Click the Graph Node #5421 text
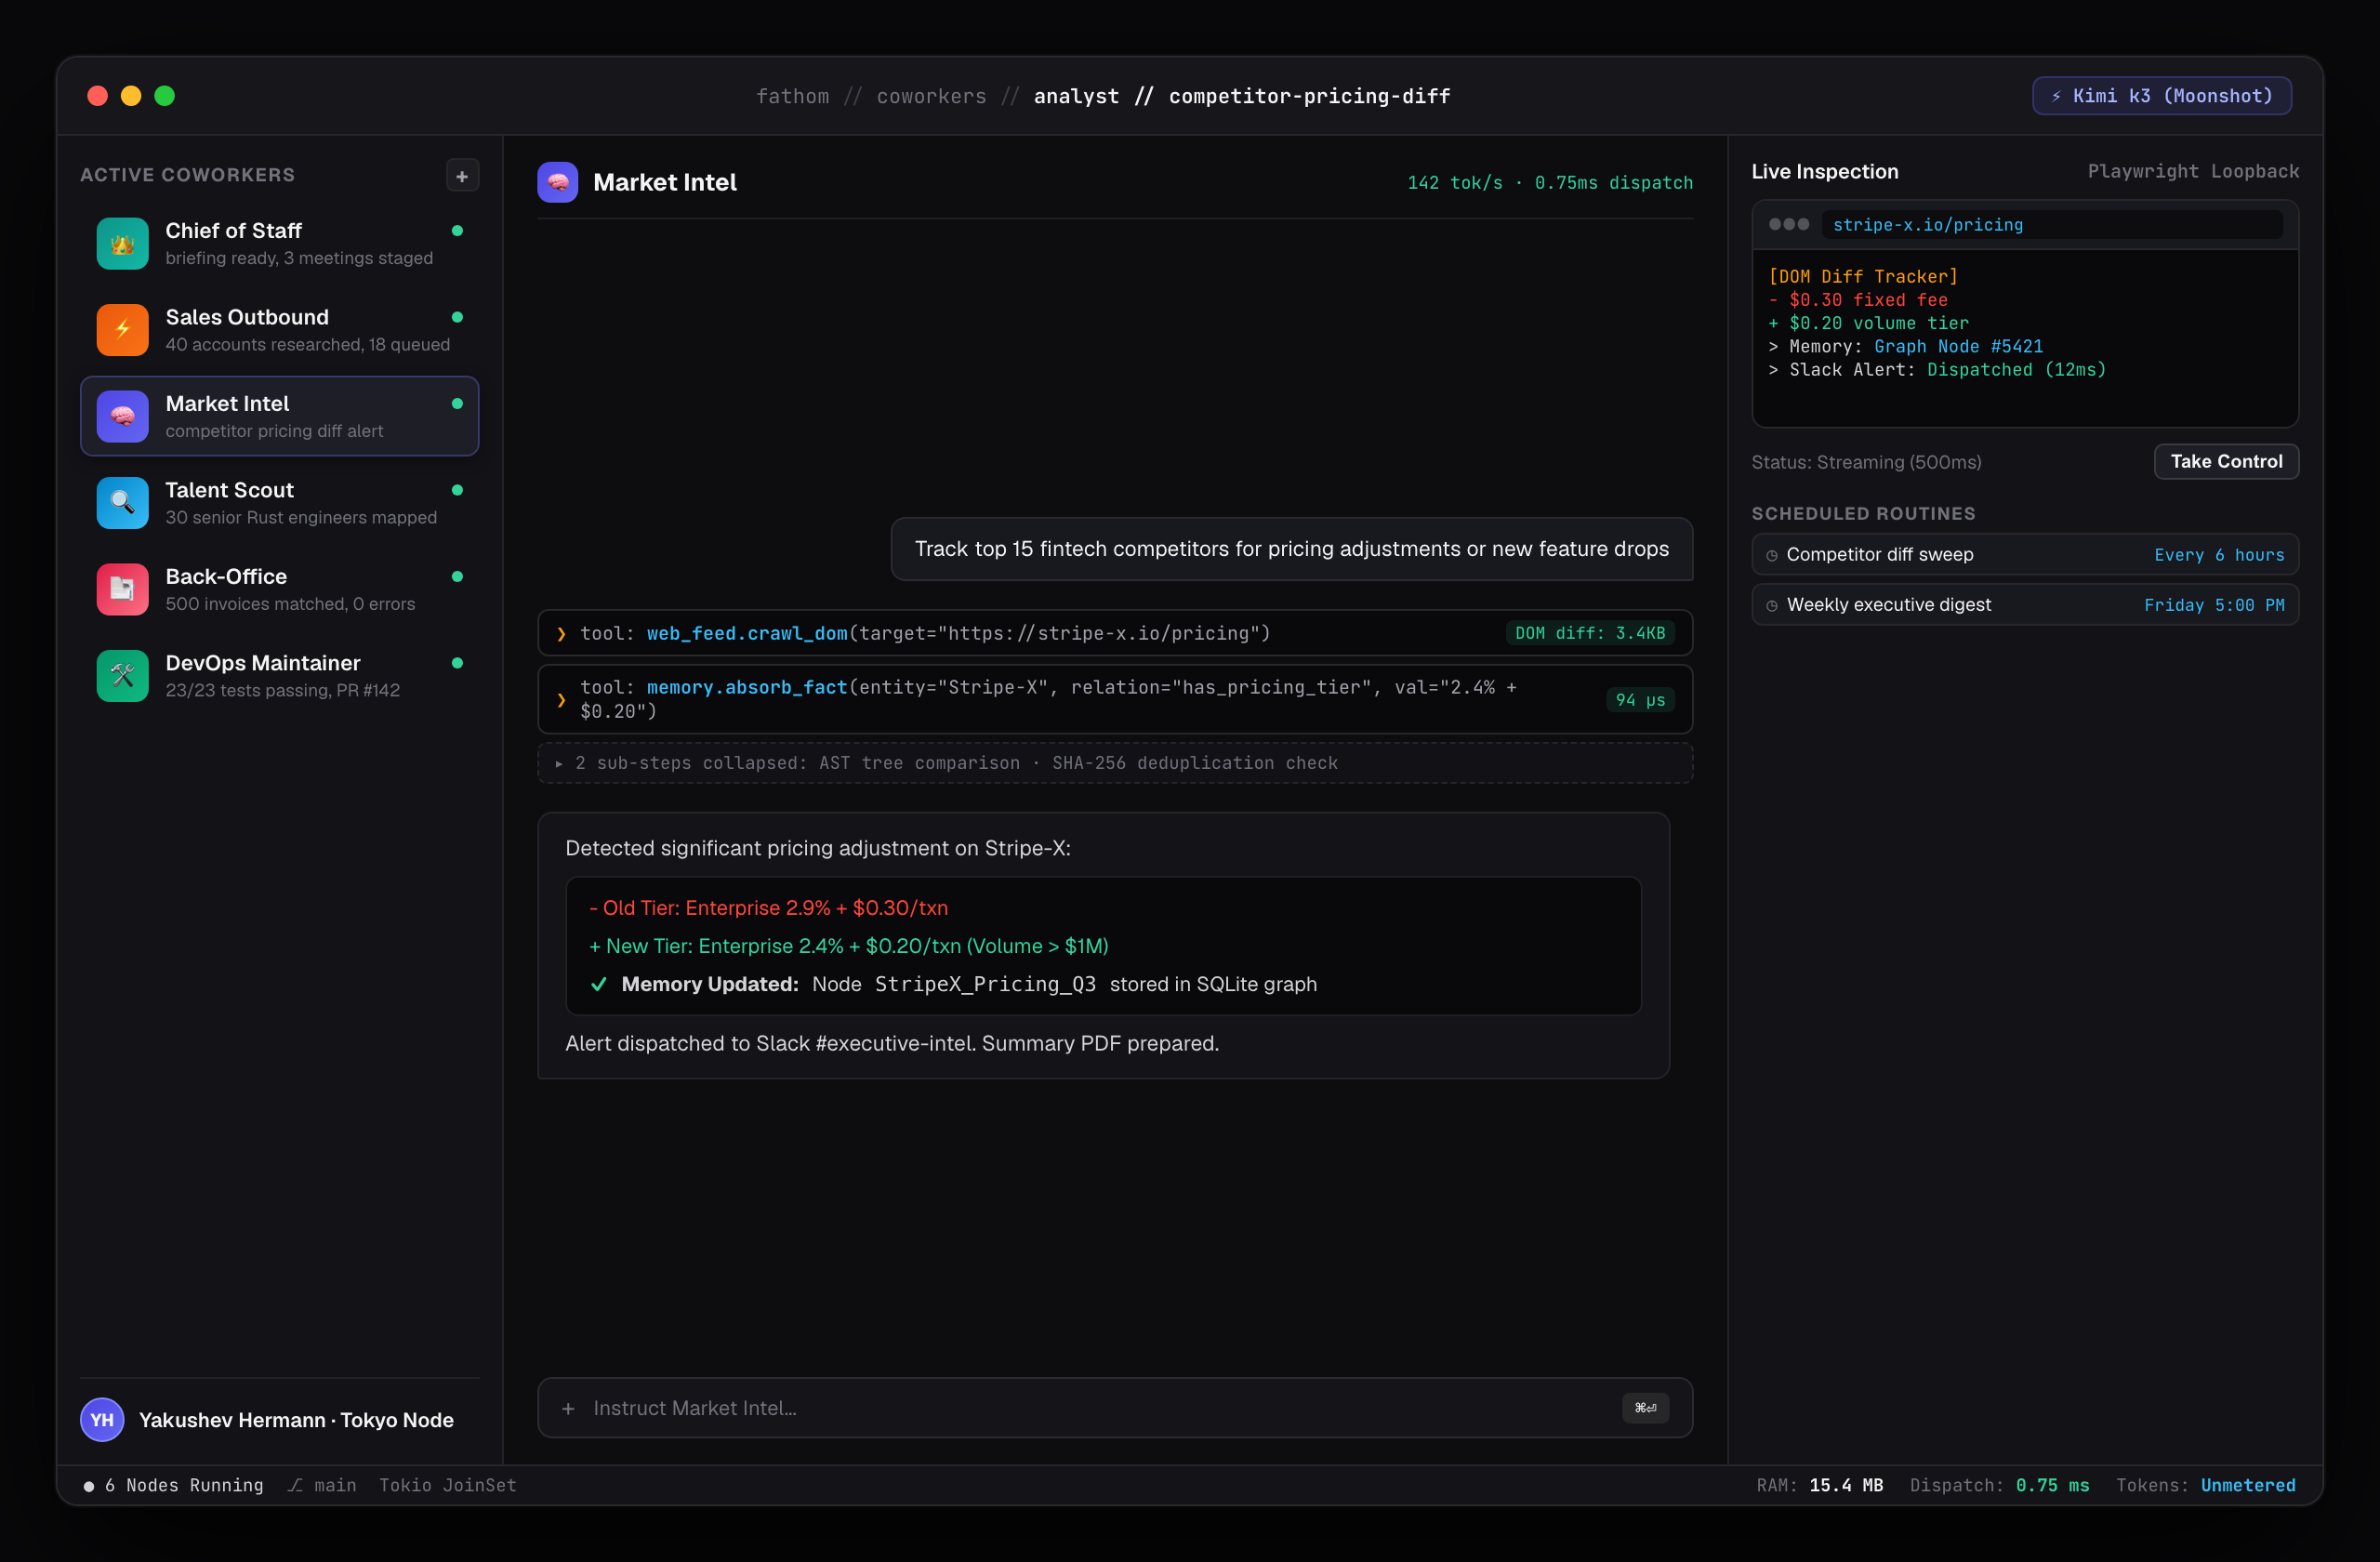This screenshot has width=2380, height=1562. click(1958, 346)
